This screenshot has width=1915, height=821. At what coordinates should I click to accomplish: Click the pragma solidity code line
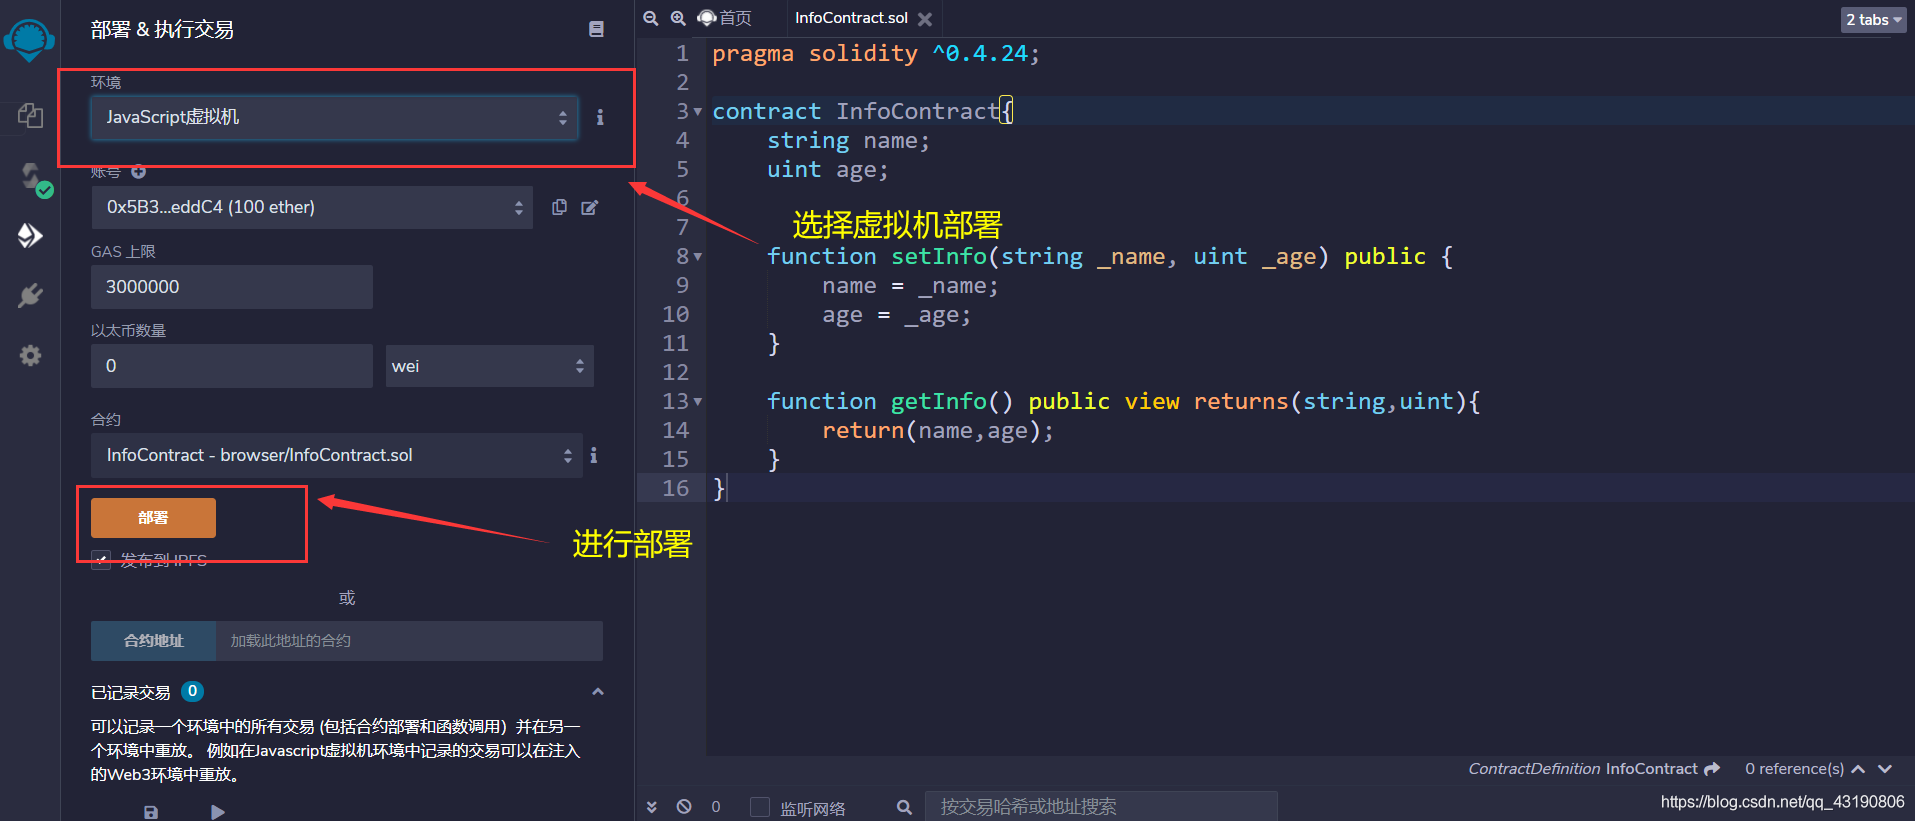tap(876, 54)
